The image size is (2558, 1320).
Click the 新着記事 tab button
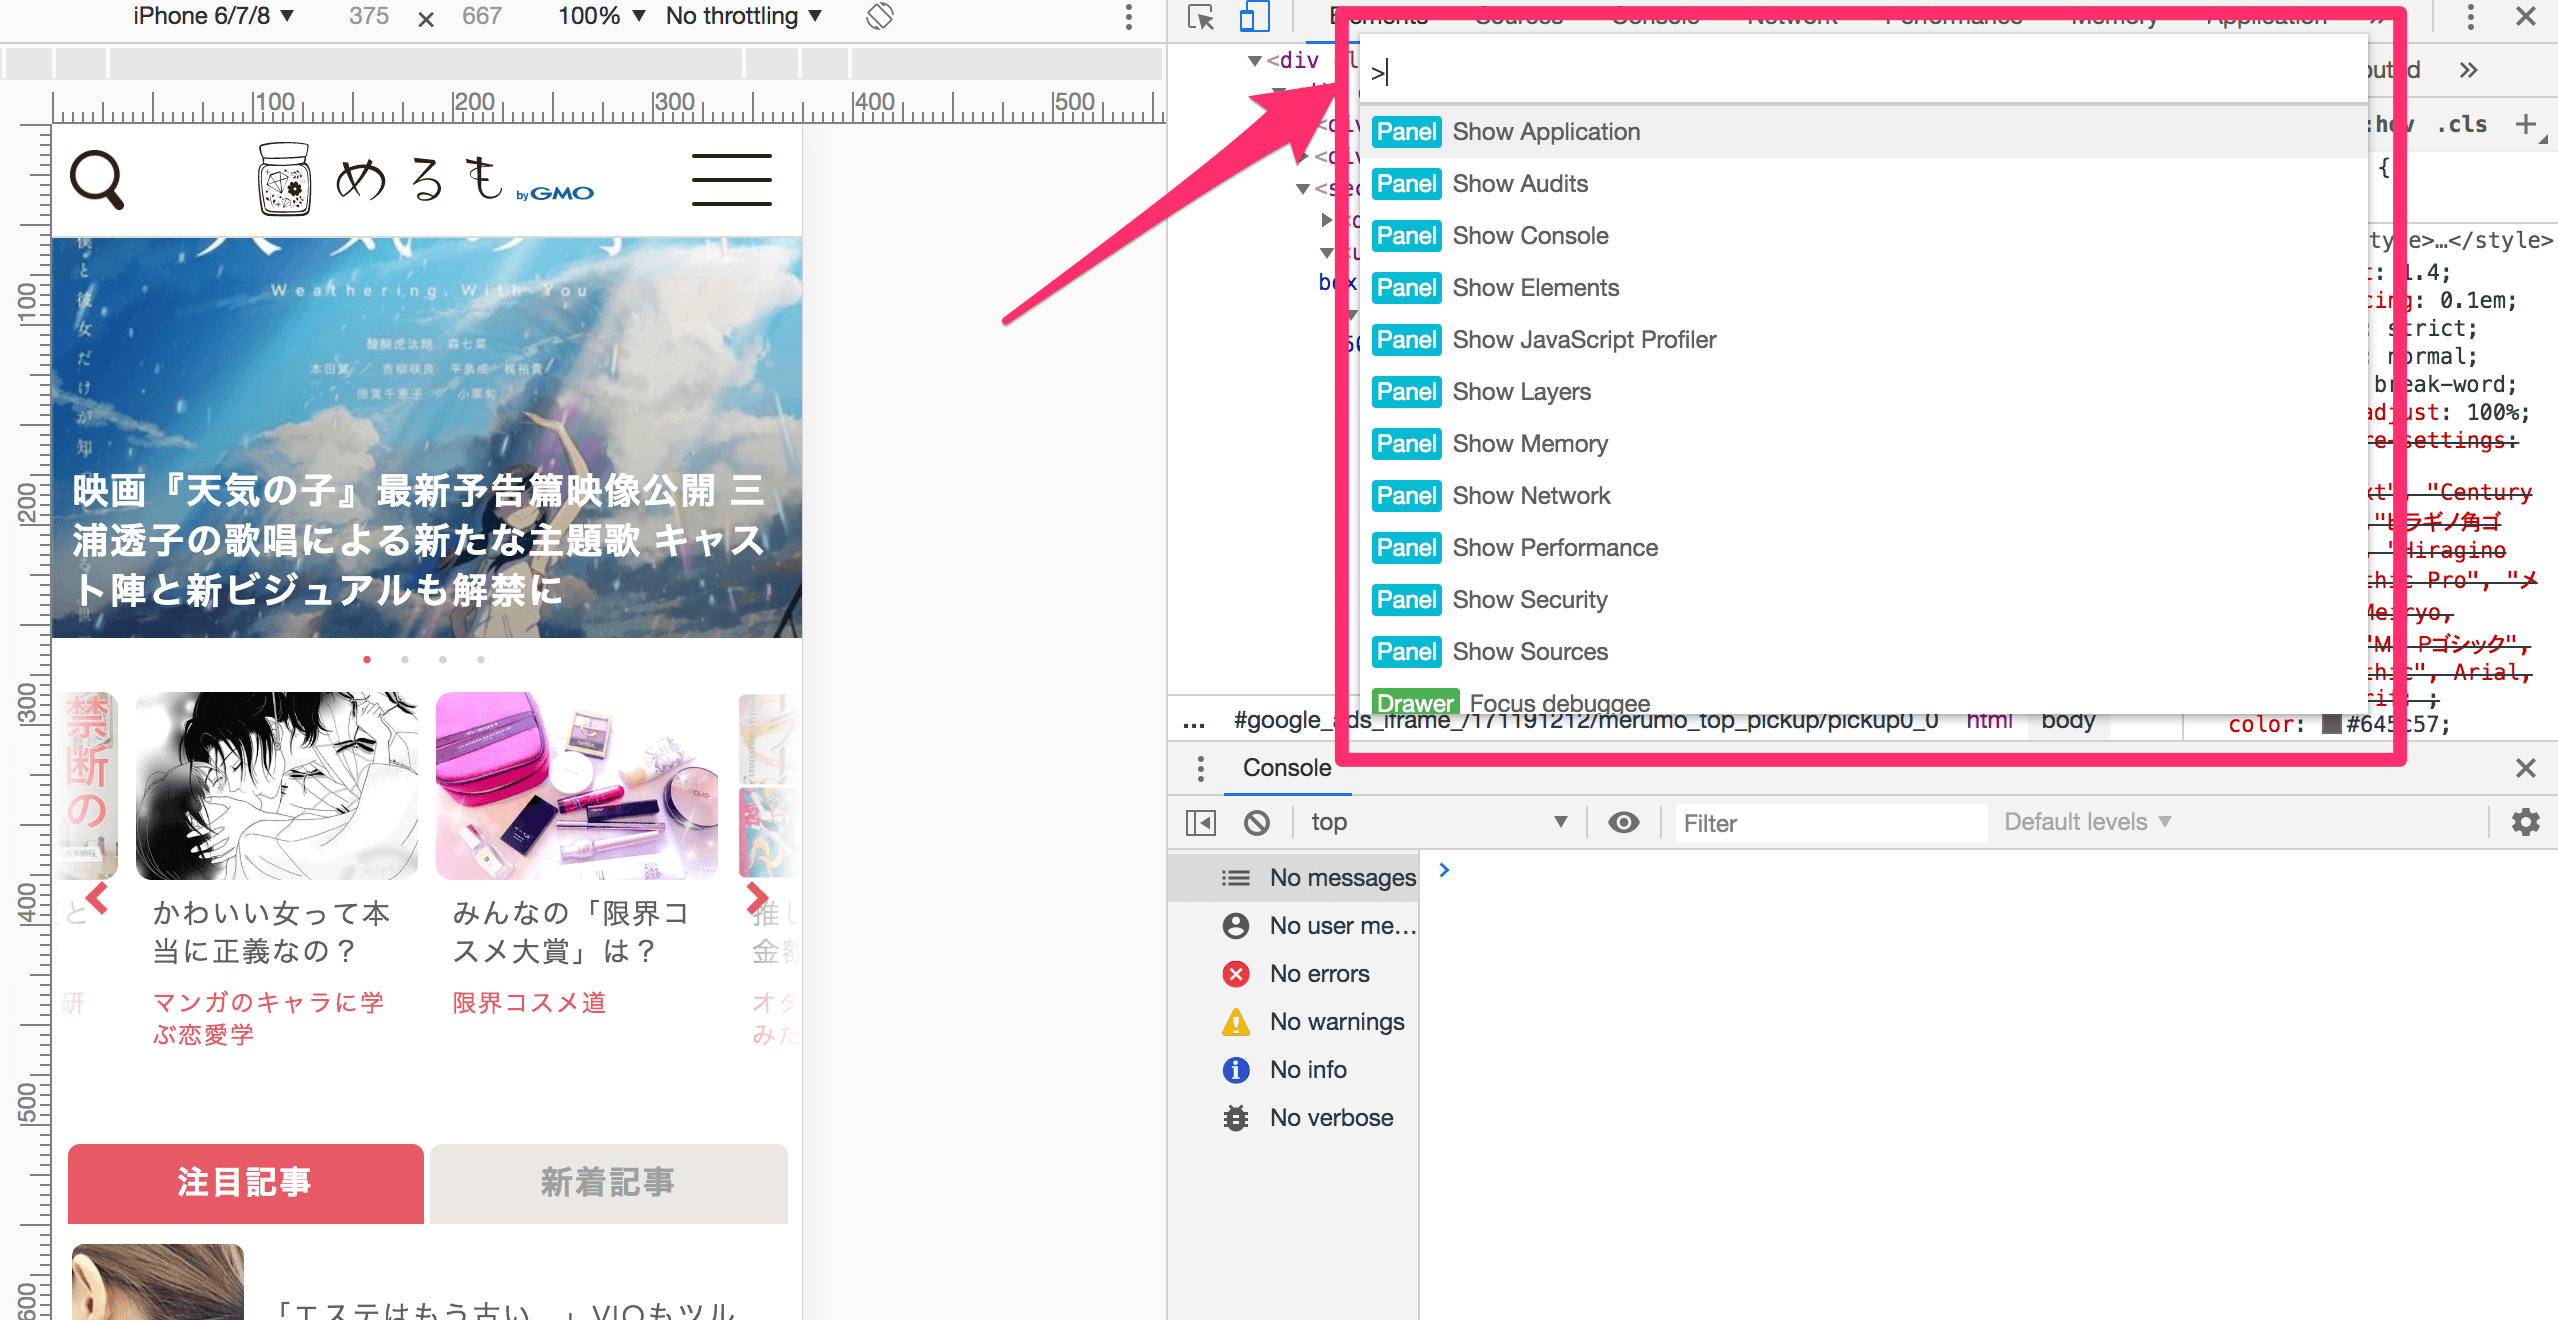pyautogui.click(x=608, y=1183)
